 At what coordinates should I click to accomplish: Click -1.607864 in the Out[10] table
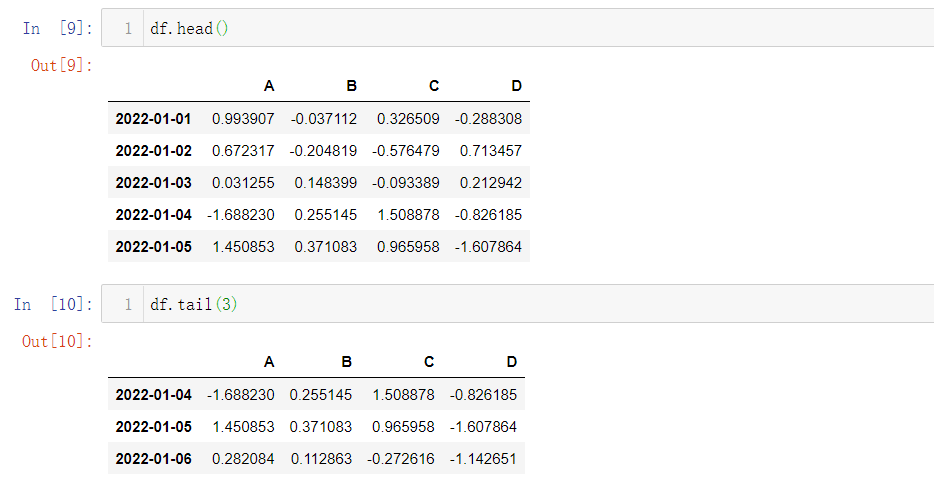(x=484, y=427)
